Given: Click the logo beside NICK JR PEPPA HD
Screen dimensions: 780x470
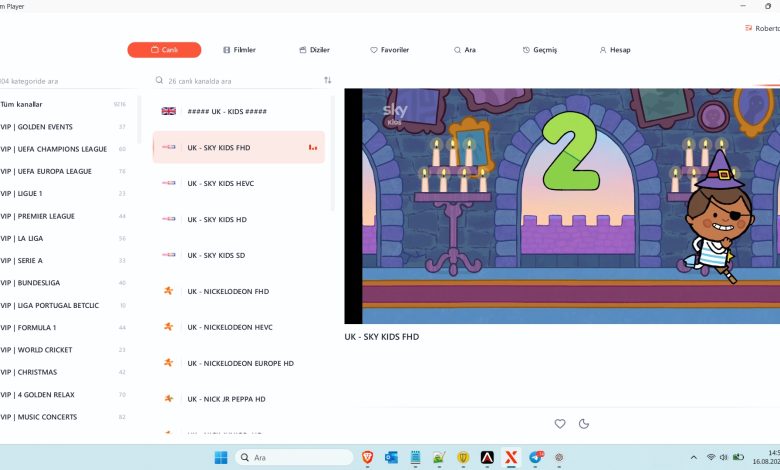Looking at the screenshot, I should pos(169,398).
